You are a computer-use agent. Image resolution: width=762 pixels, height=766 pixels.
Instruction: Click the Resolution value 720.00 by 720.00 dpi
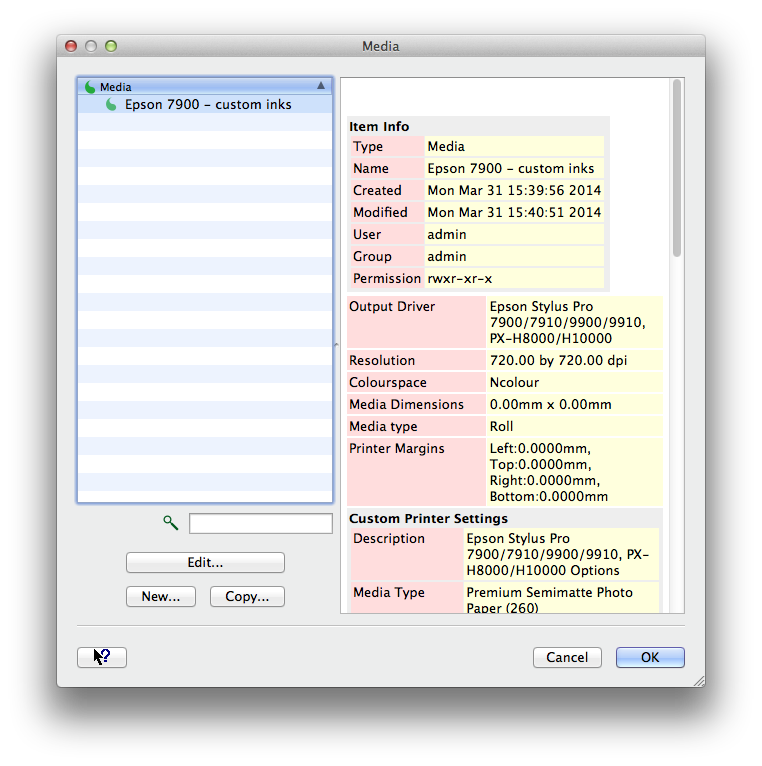pos(558,361)
